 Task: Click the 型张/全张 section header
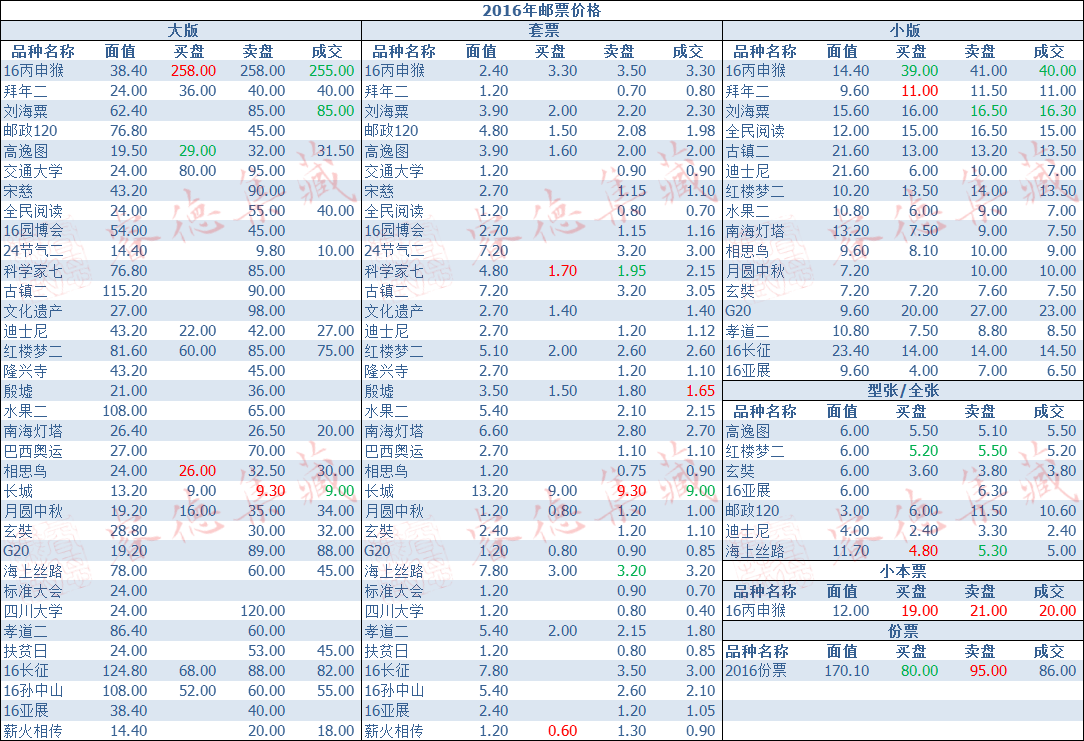point(903,391)
